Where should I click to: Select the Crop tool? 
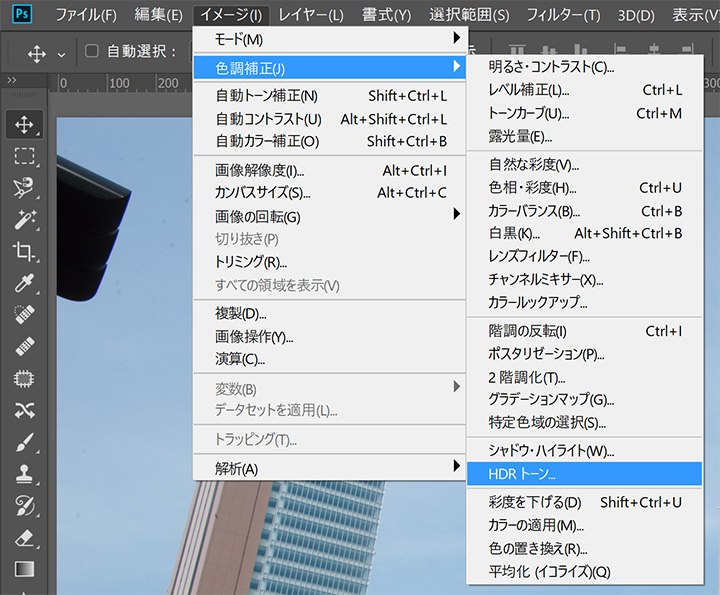tap(25, 251)
